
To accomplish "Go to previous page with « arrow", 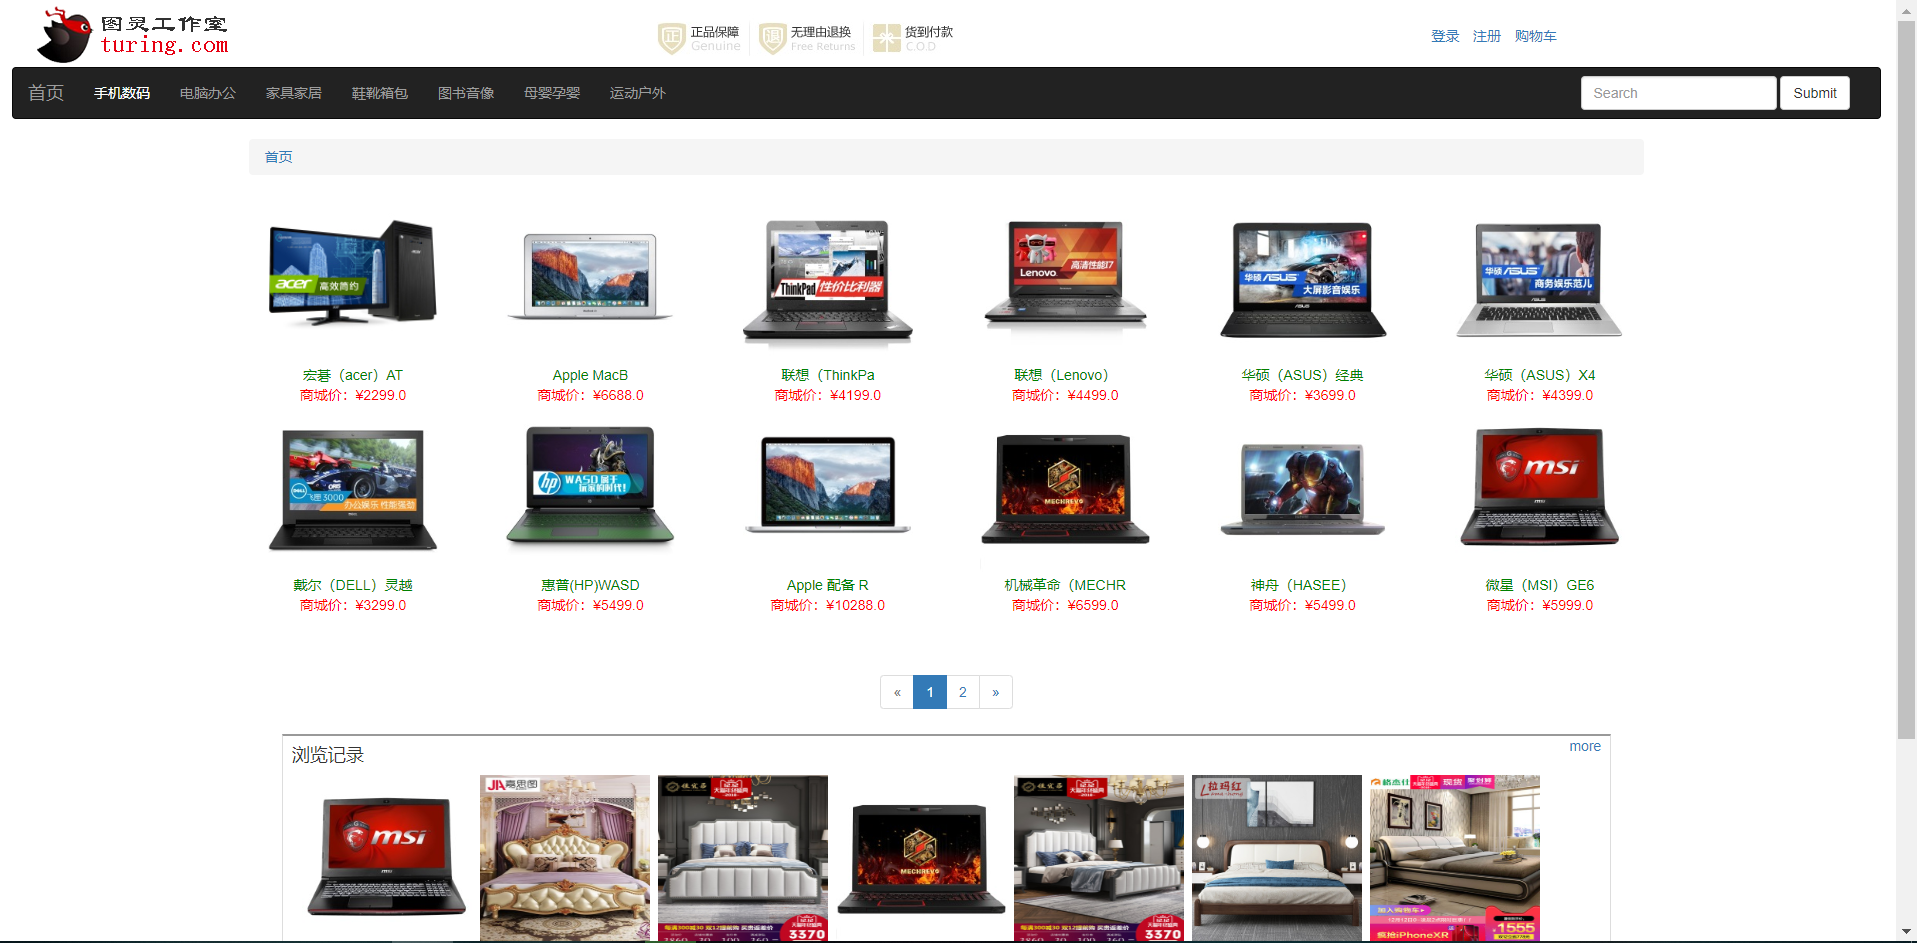I will coord(897,692).
